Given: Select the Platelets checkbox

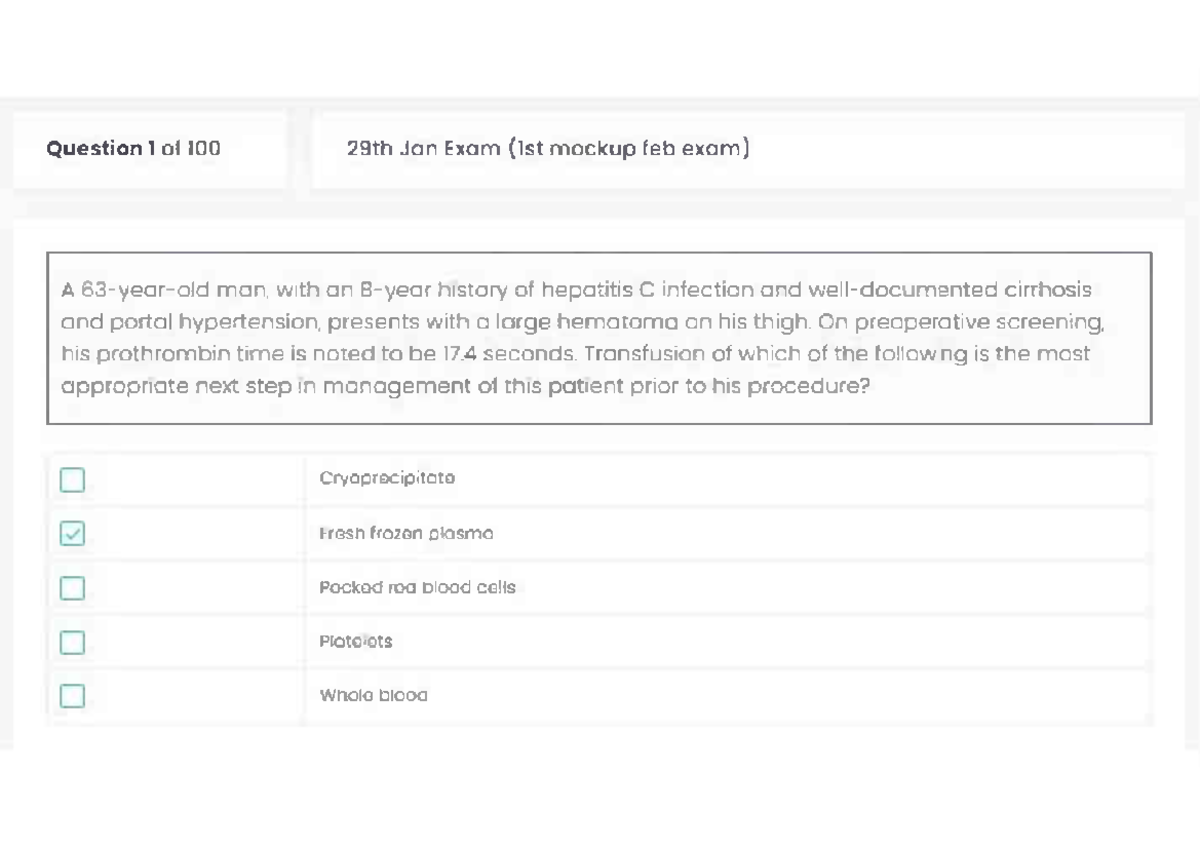Looking at the screenshot, I should point(72,642).
